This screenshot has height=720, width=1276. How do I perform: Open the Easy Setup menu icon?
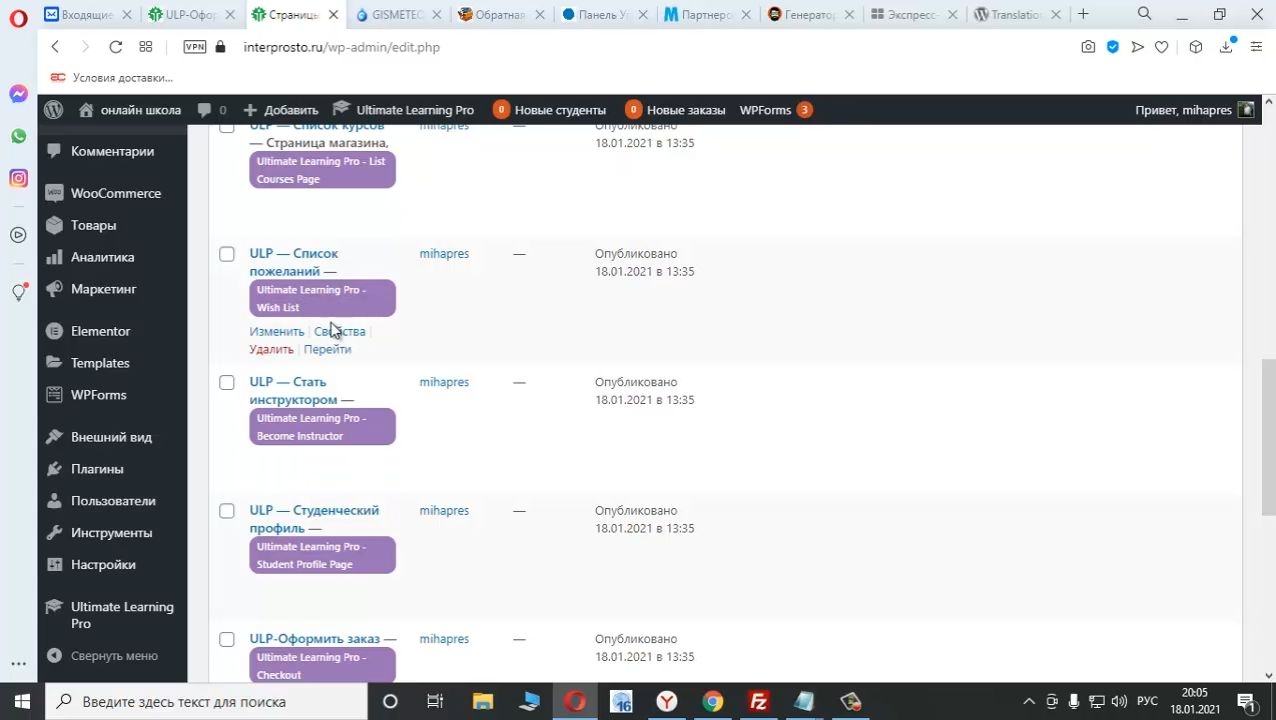pyautogui.click(x=1256, y=47)
